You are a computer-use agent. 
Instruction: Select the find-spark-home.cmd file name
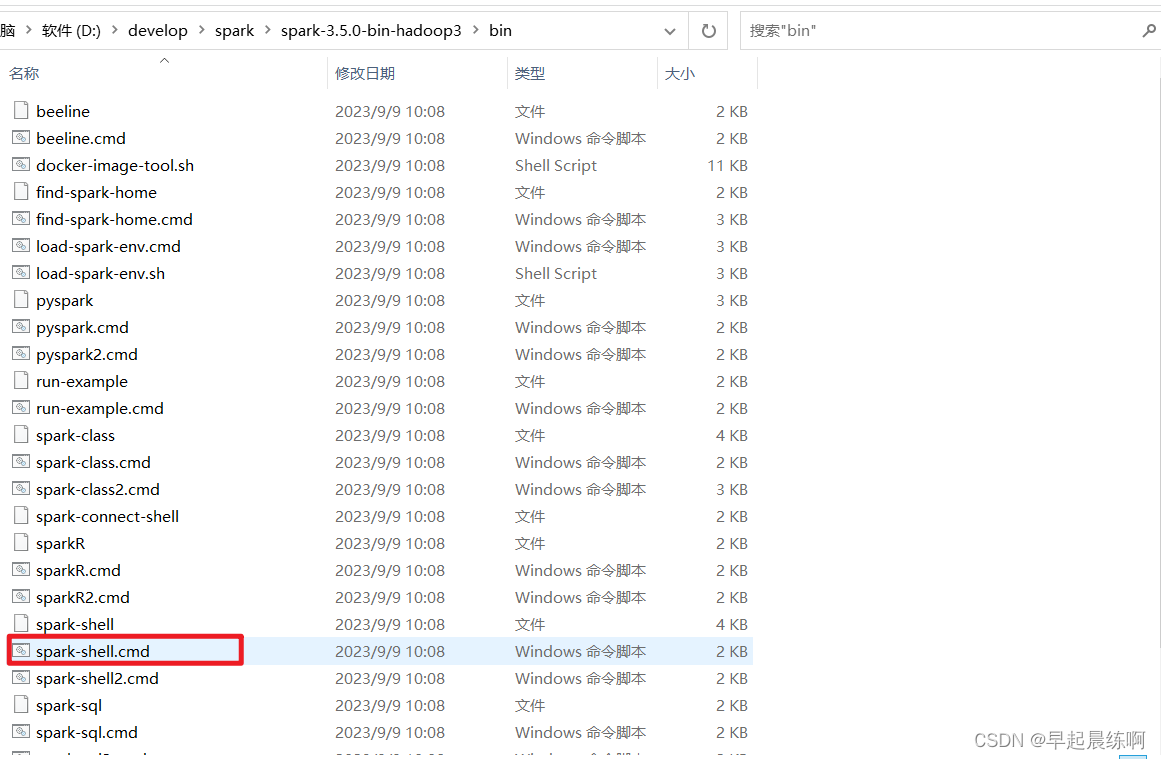114,219
